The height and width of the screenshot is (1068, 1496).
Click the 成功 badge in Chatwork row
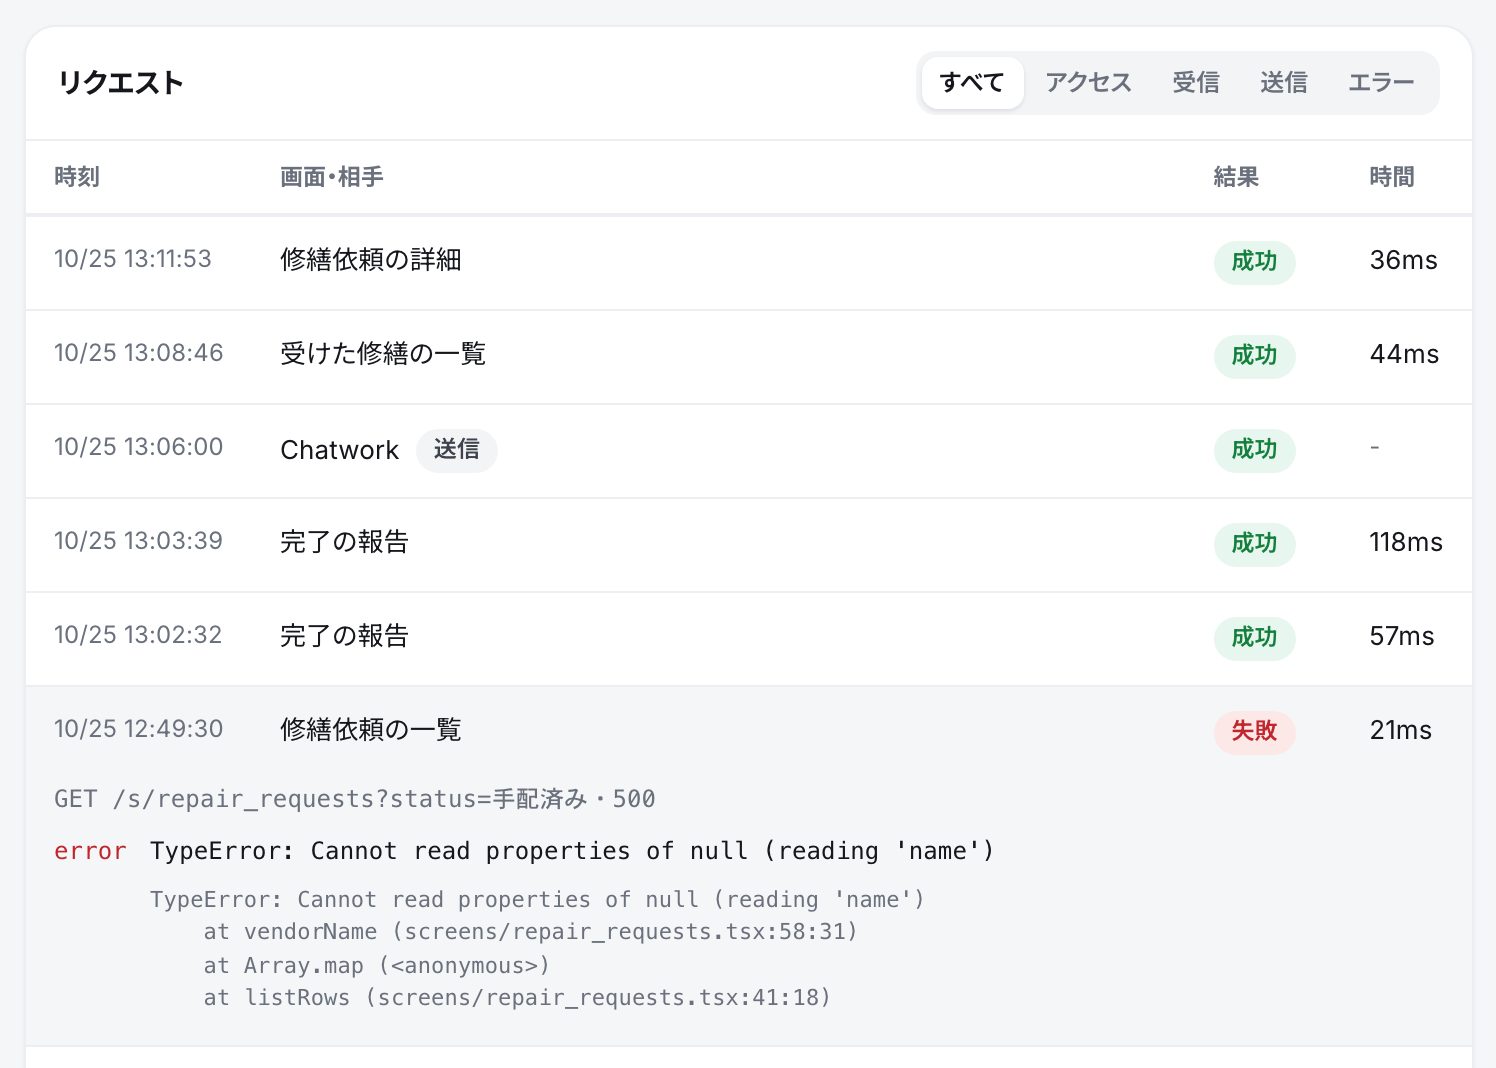pos(1254,449)
